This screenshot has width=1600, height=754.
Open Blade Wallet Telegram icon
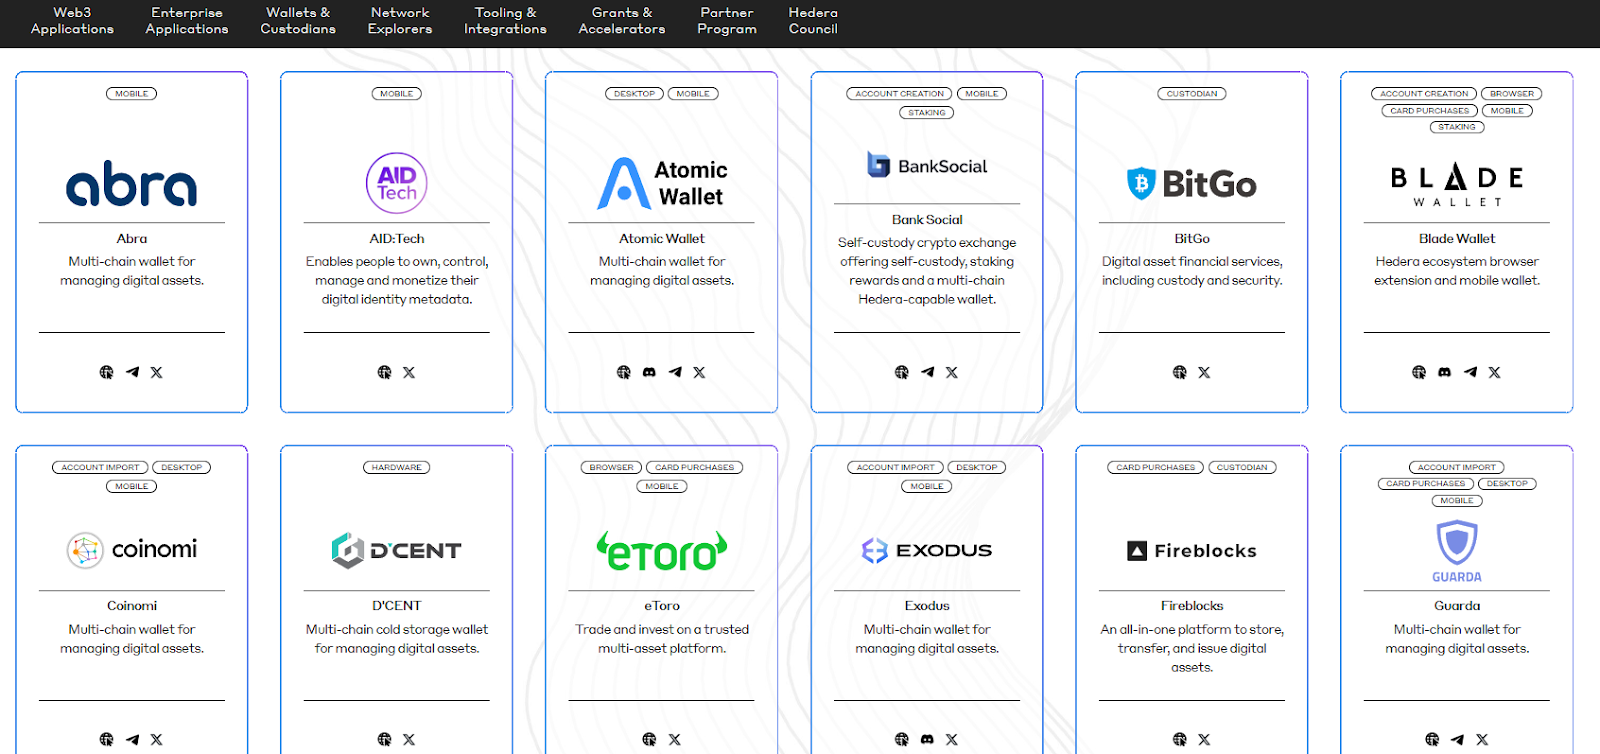1470,372
